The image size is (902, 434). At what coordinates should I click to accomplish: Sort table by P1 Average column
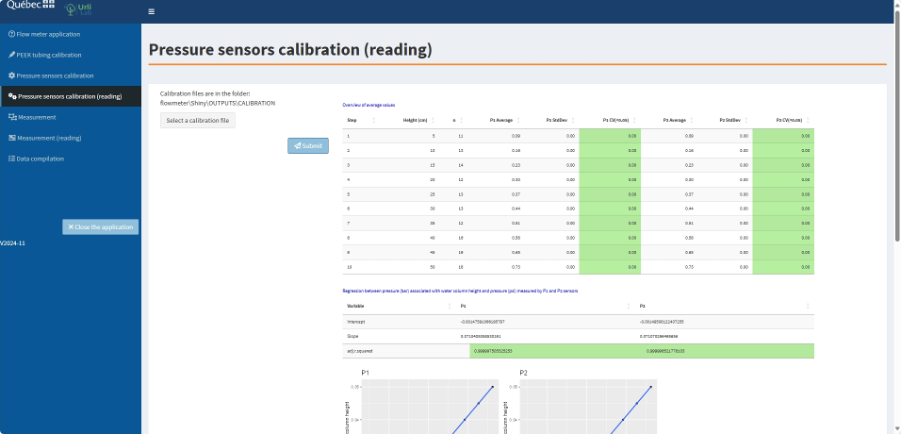[505, 120]
